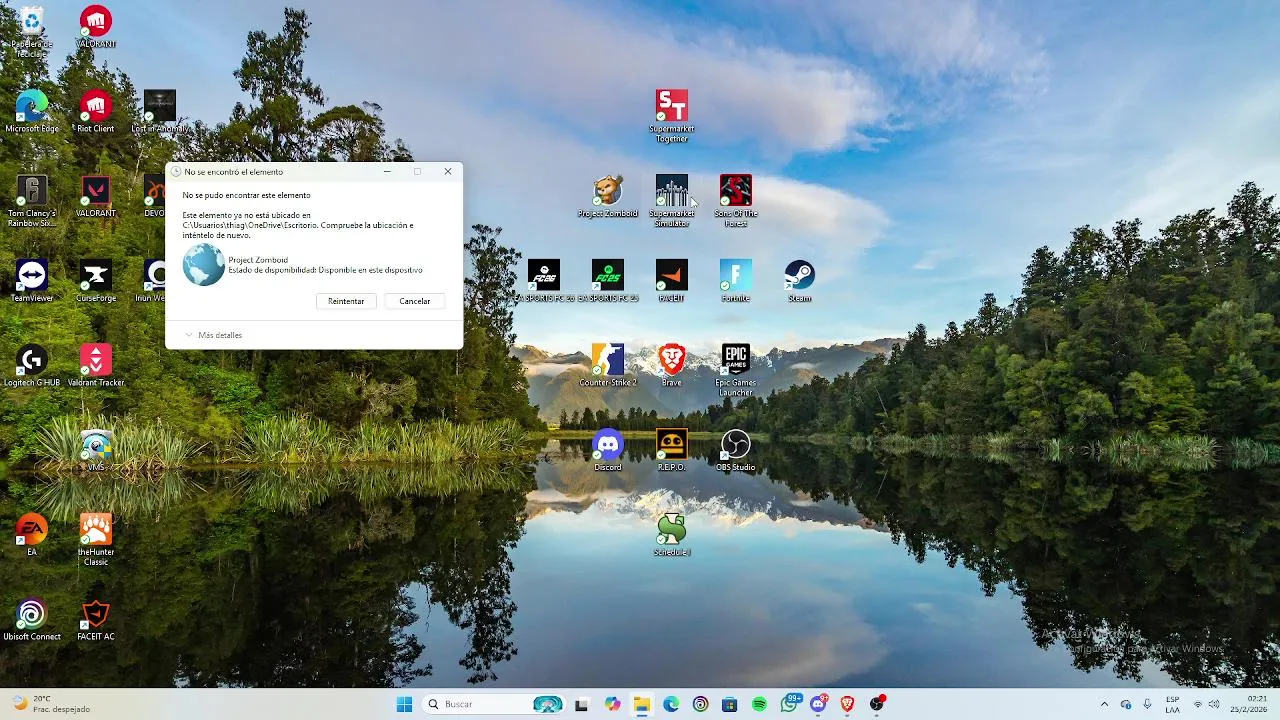This screenshot has width=1280, height=720.
Task: Select Tom Clancy's Rainbow Six desktop icon
Action: pos(32,201)
